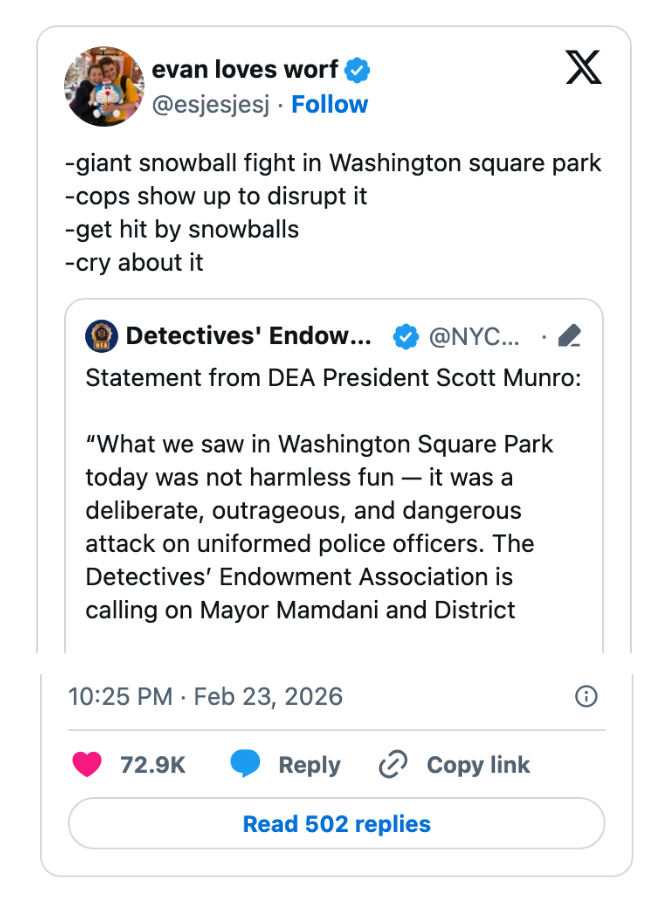Open evan loves worf's profile picture
The width and height of the screenshot is (672, 918).
pyautogui.click(x=104, y=86)
